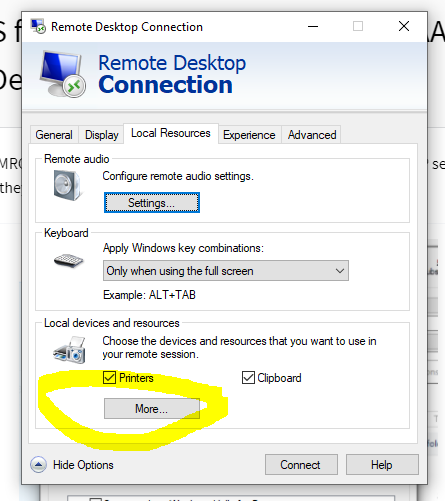Expand dropdown using its chevron arrow
Screen dimensions: 445x501
coord(340,271)
